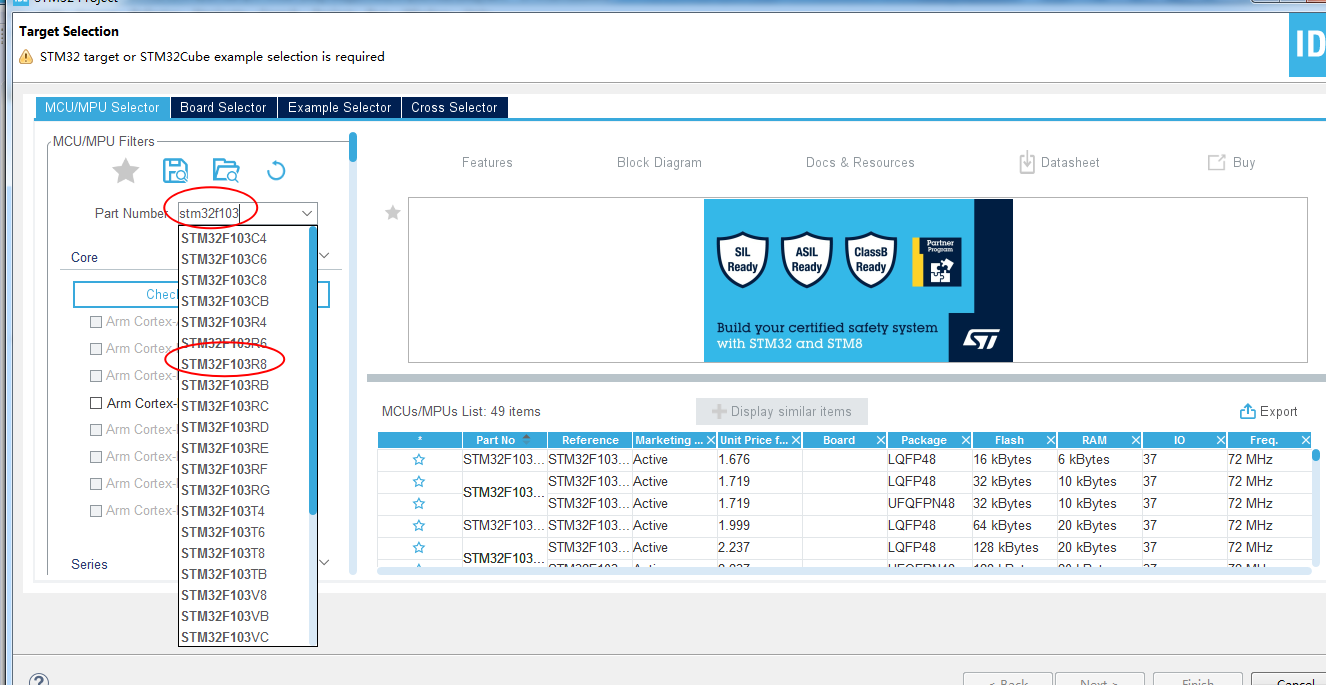The image size is (1326, 685).
Task: Choose STM32F103CB in the dropdown
Action: click(224, 301)
